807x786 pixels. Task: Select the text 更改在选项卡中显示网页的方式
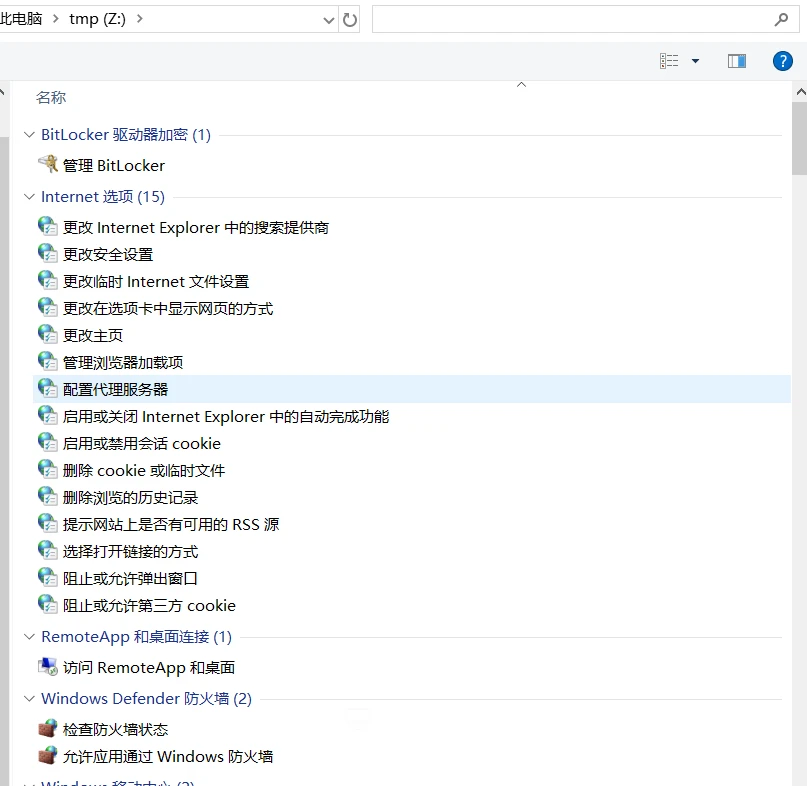tap(168, 308)
